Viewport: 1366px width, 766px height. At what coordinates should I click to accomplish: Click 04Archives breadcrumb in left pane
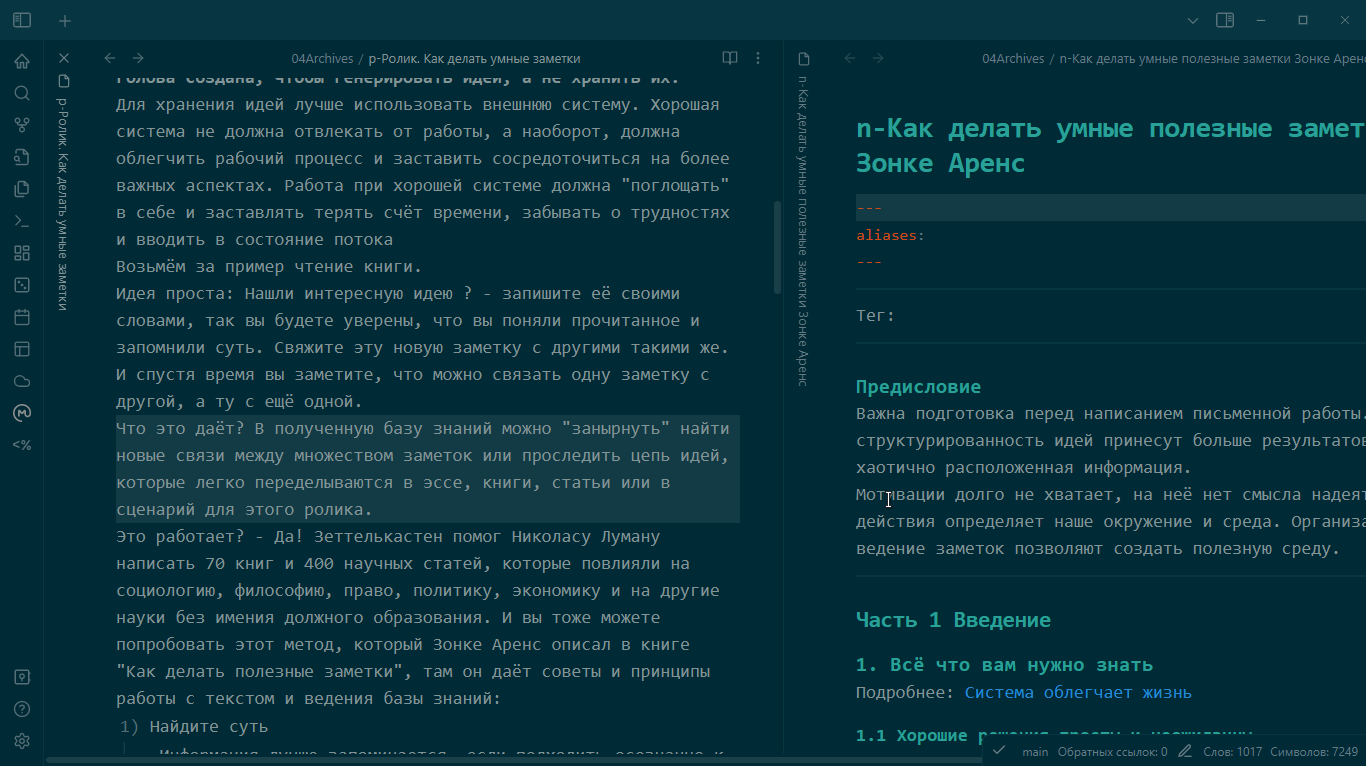click(x=323, y=59)
